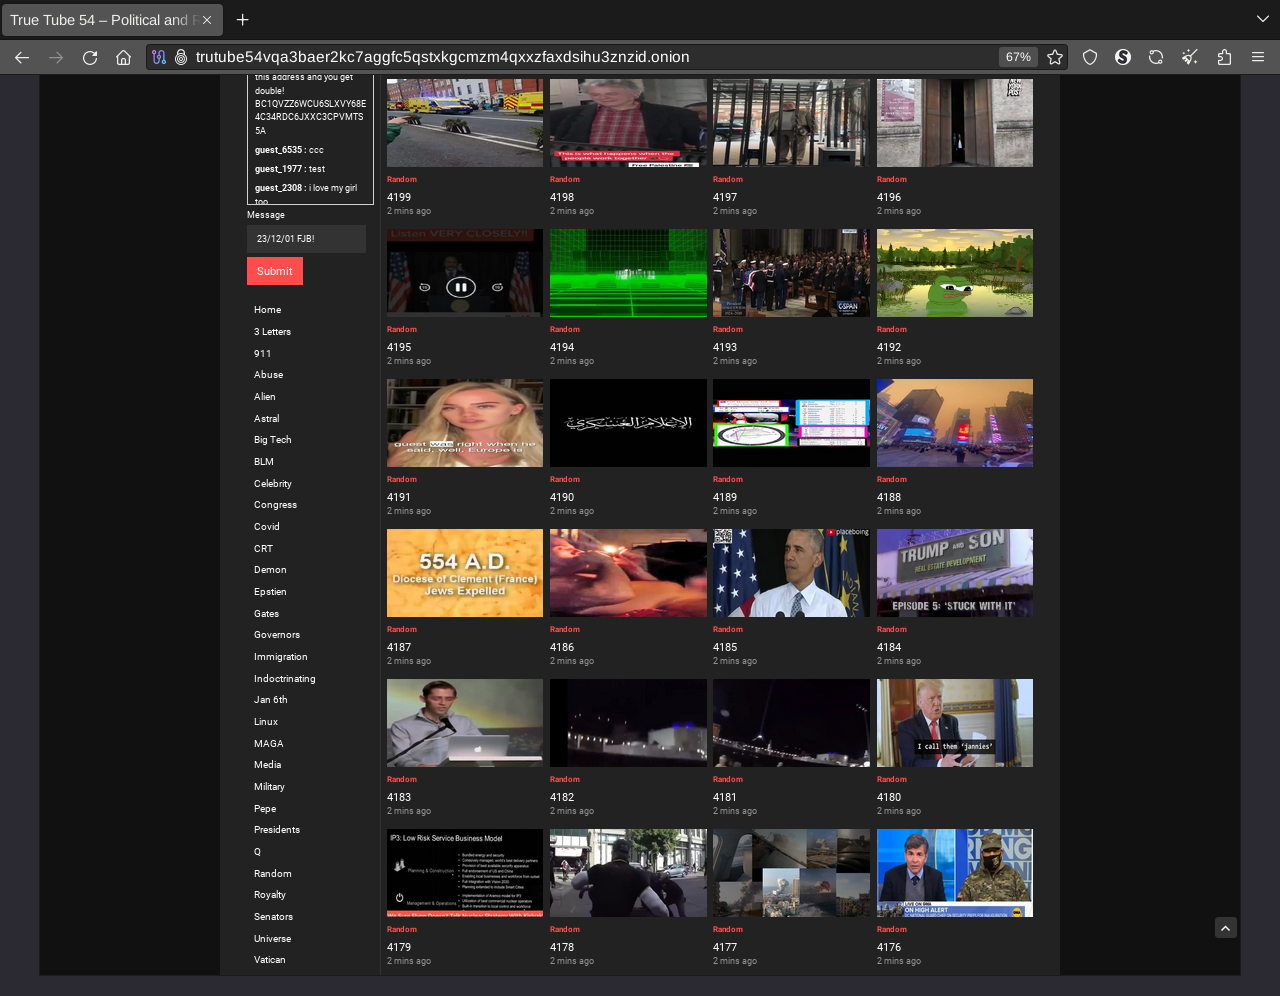Open the NoScript extension icon
Image resolution: width=1280 pixels, height=996 pixels.
(x=1123, y=57)
